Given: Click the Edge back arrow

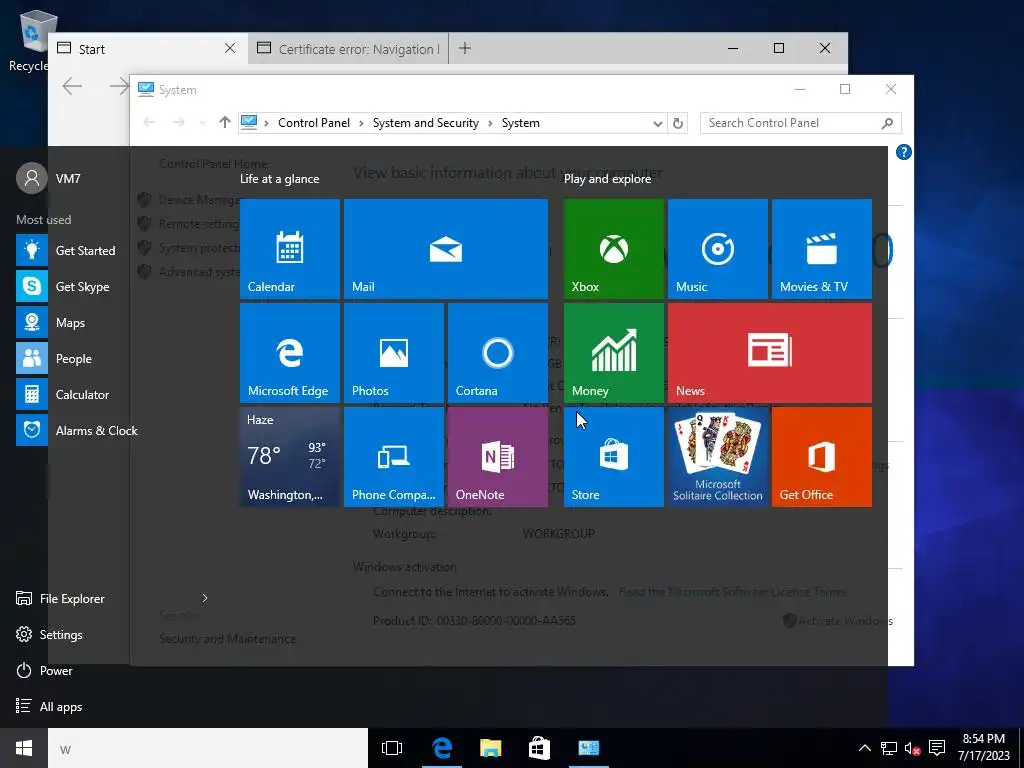Looking at the screenshot, I should pyautogui.click(x=72, y=86).
